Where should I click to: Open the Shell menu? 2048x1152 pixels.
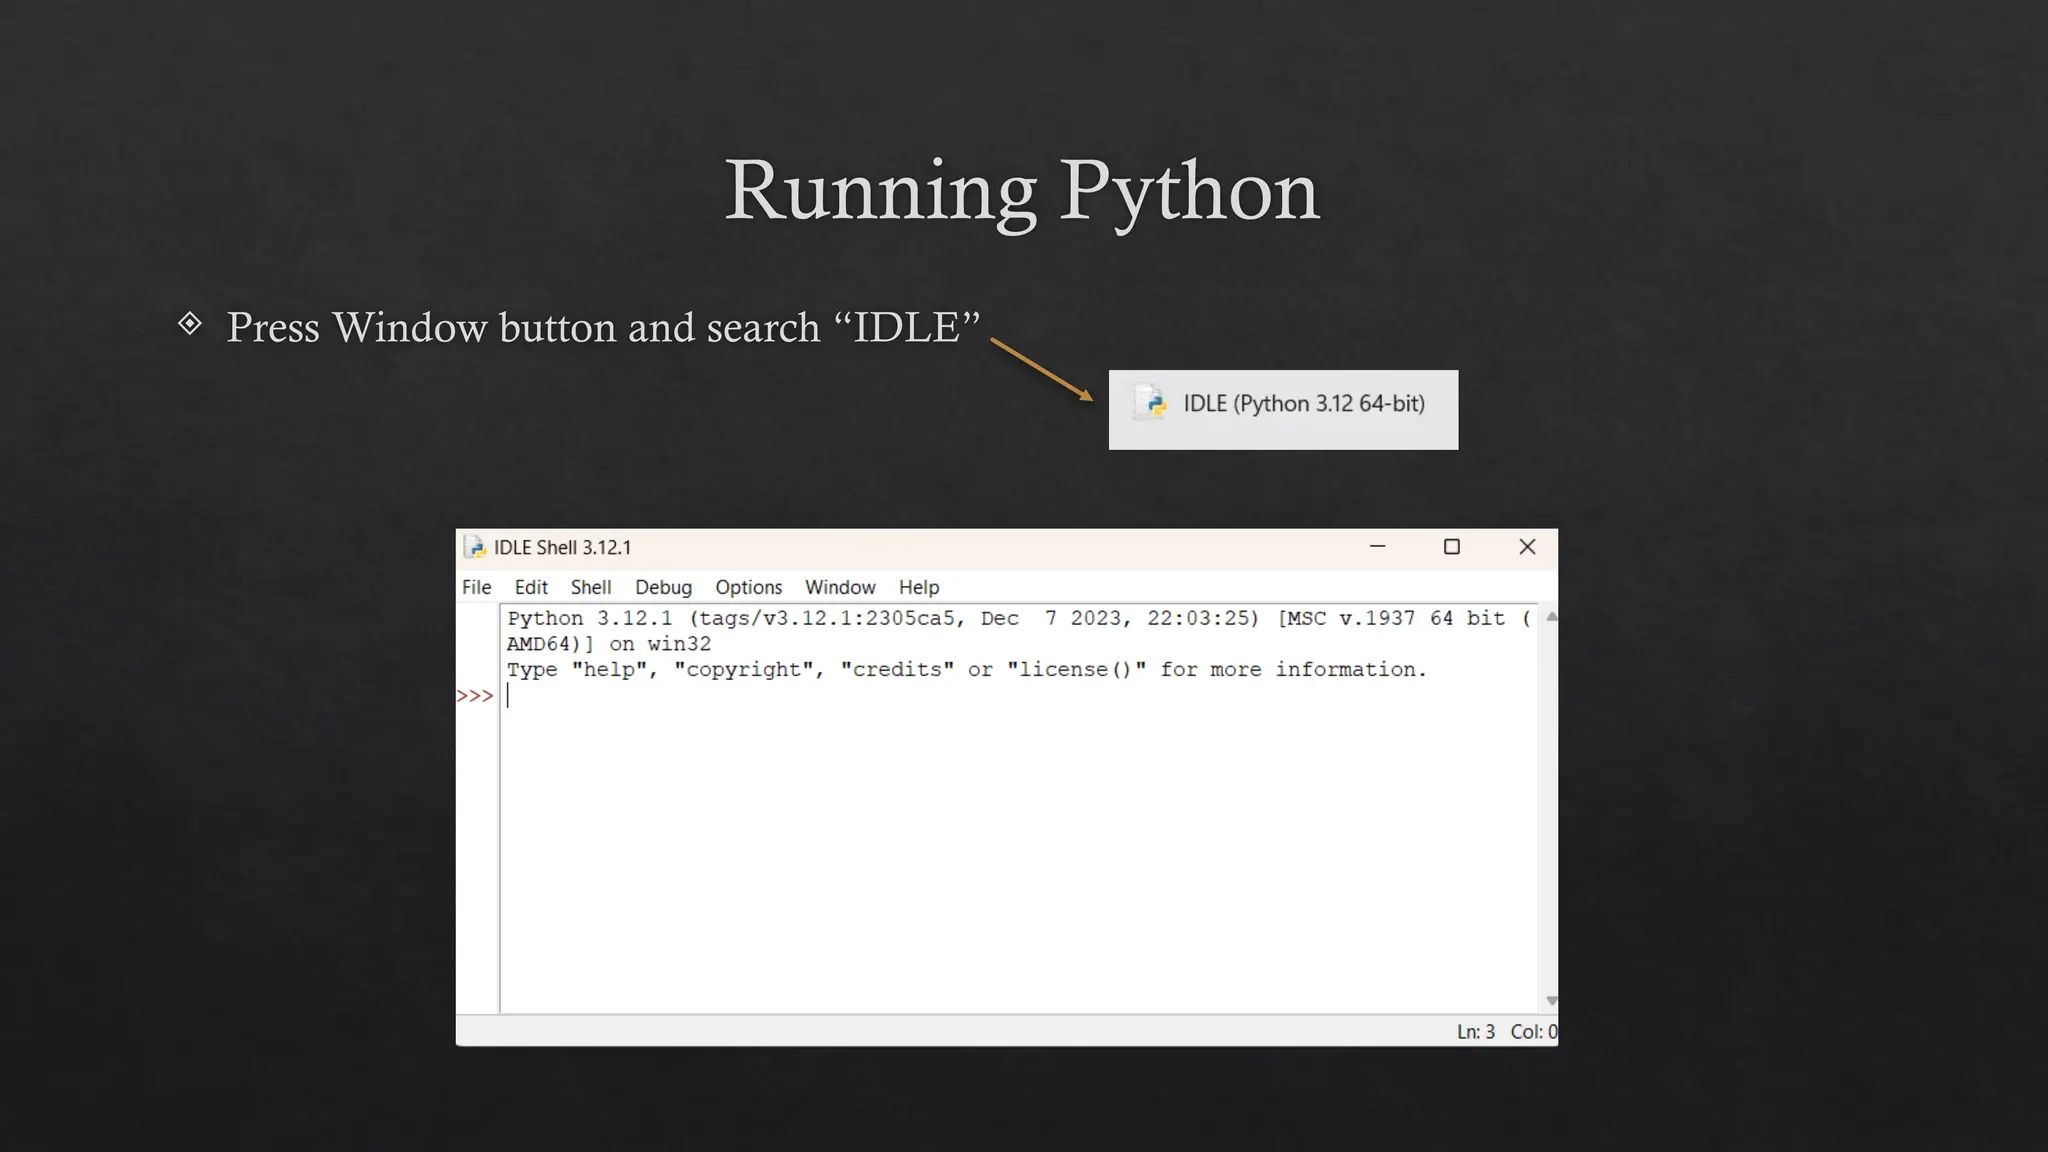(590, 587)
